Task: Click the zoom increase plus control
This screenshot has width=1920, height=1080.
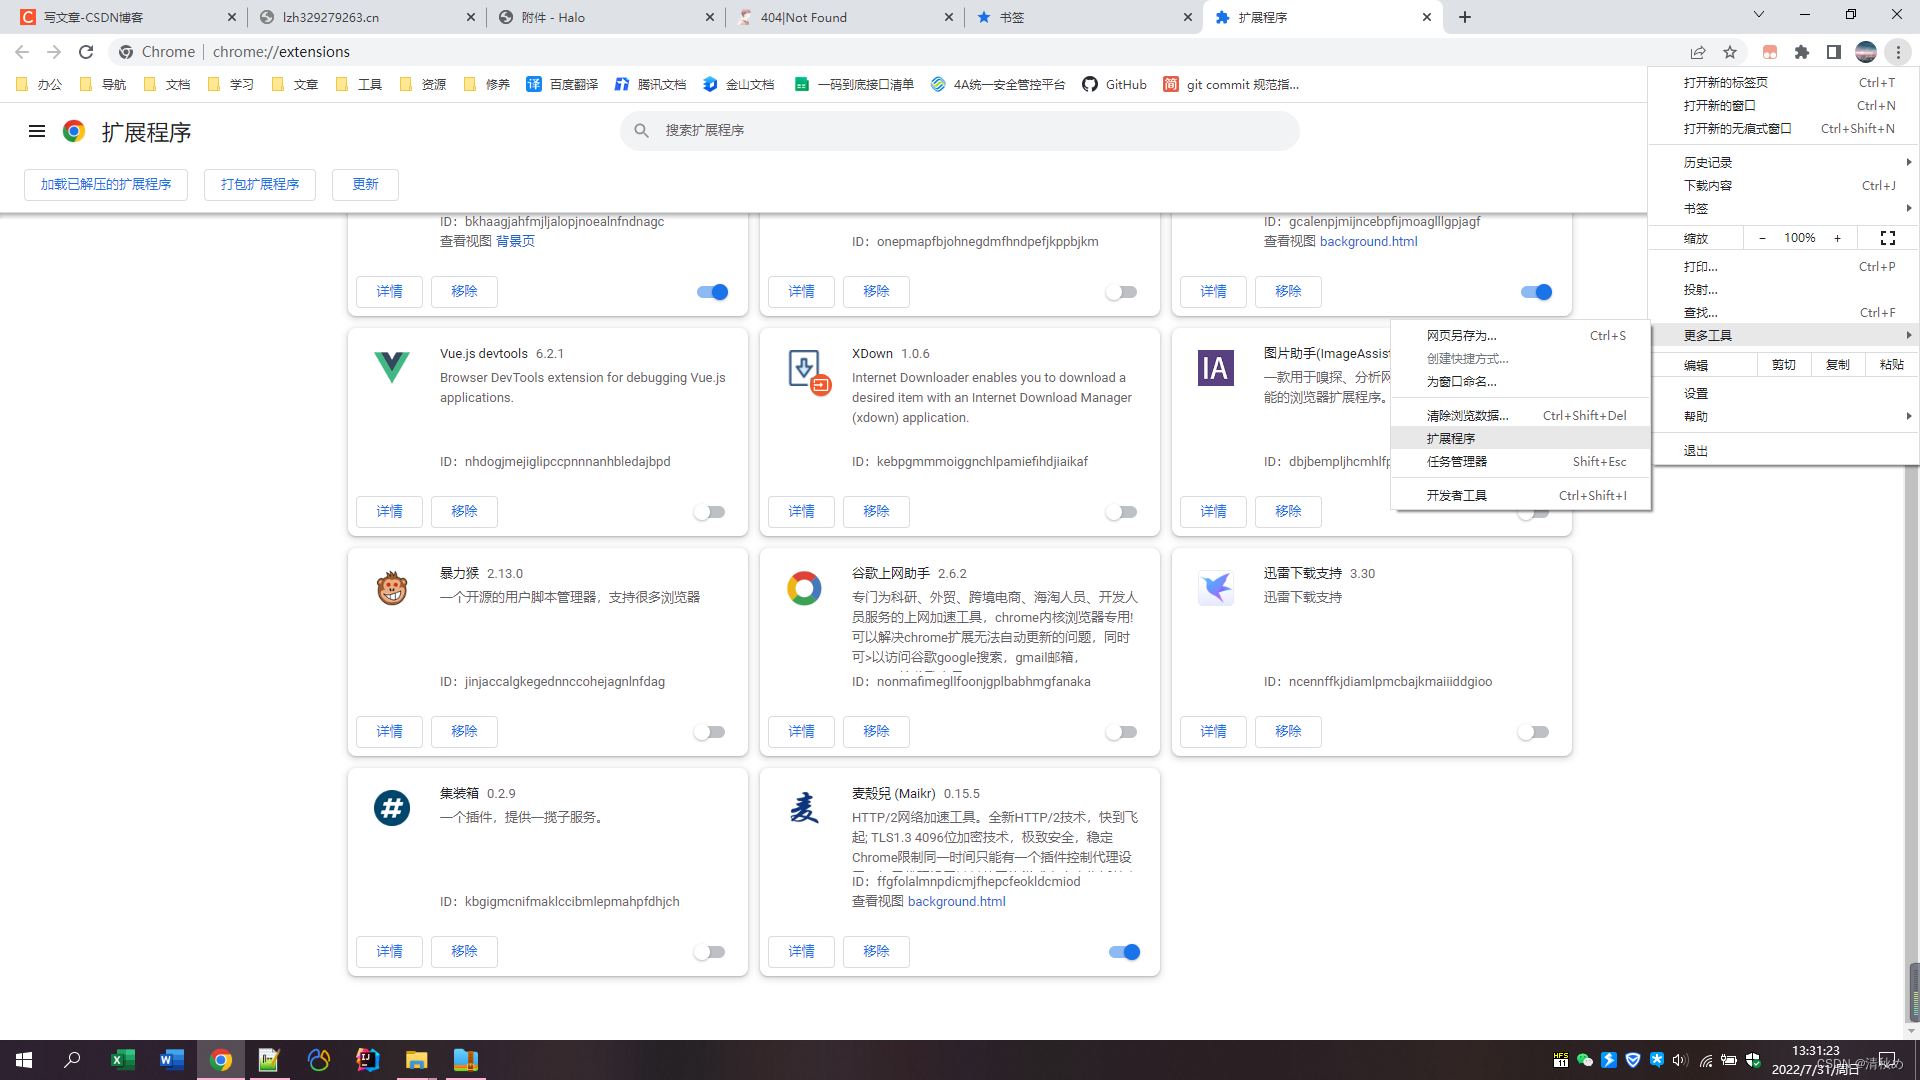Action: [x=1838, y=238]
